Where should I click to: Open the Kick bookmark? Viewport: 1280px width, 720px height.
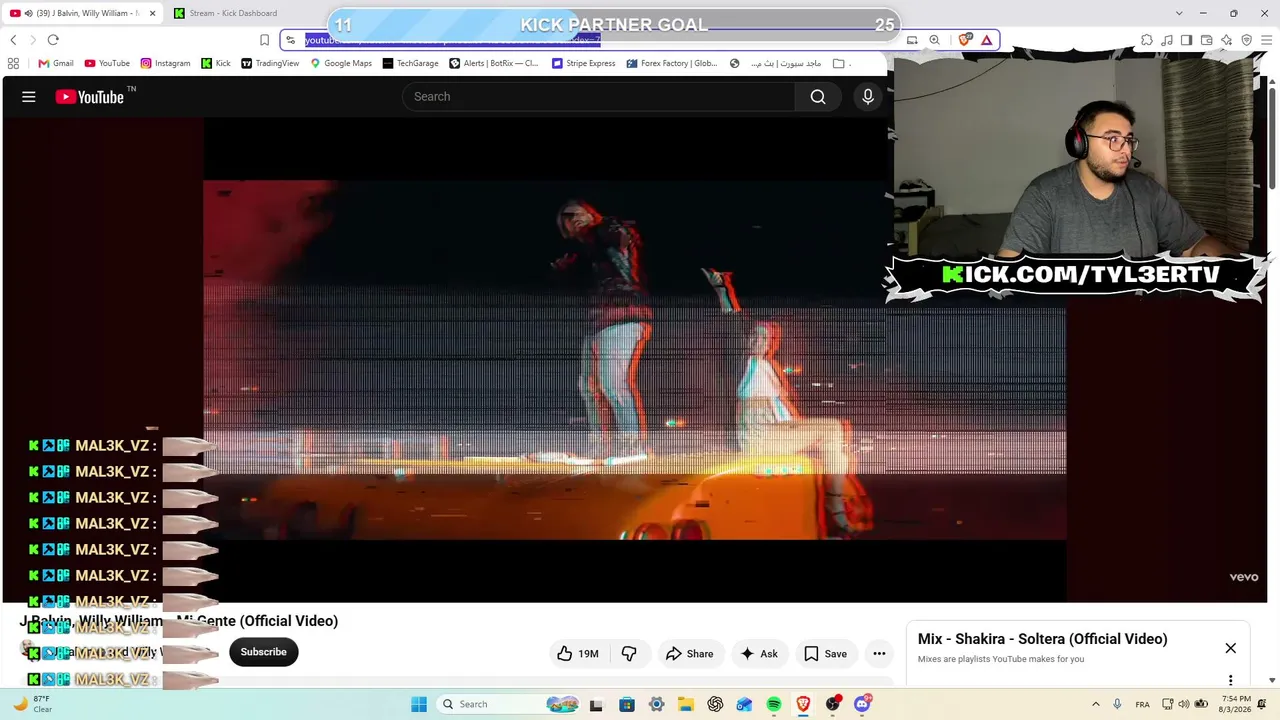tap(216, 63)
